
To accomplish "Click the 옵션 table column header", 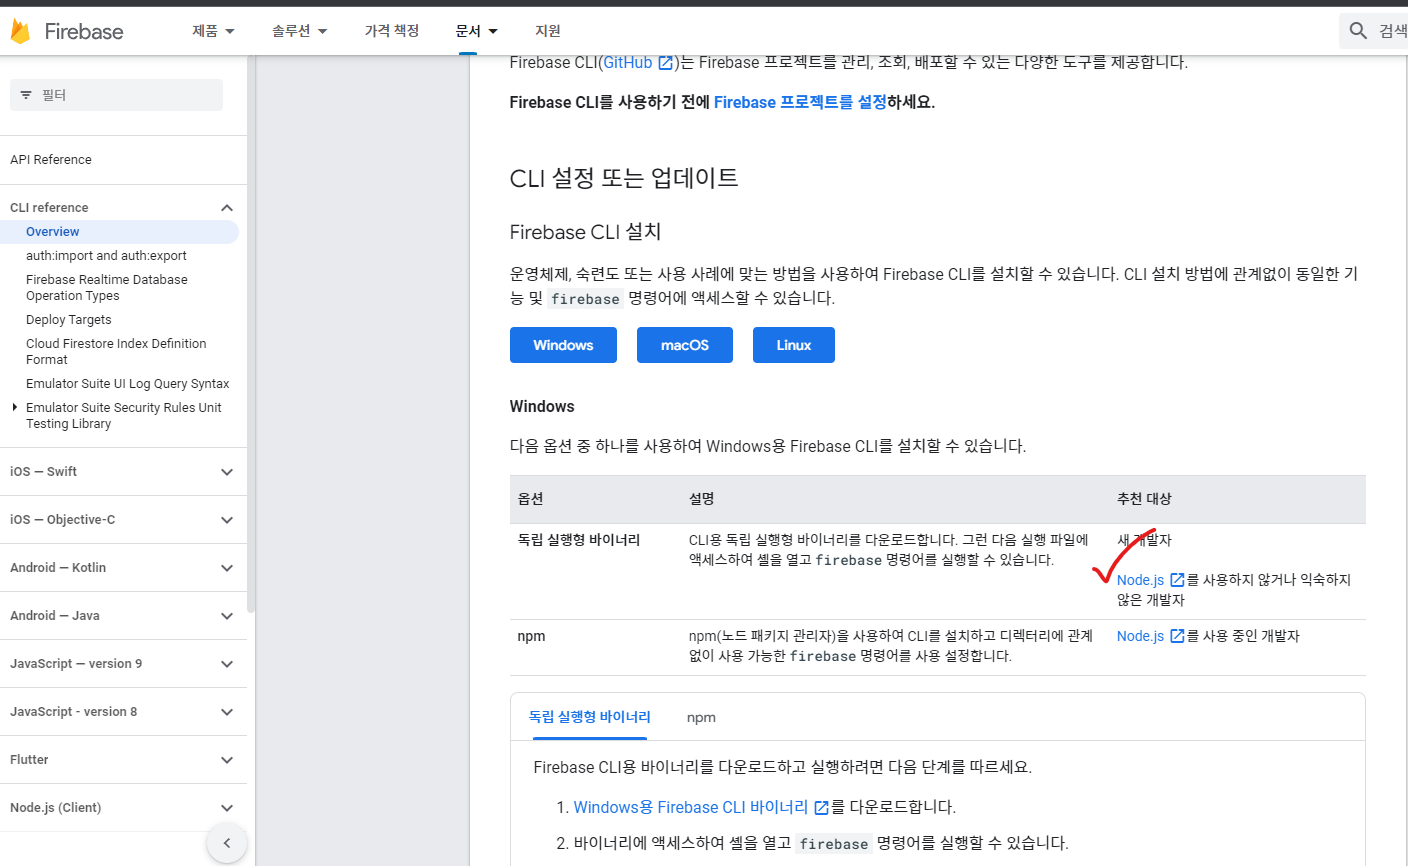I will (x=531, y=499).
